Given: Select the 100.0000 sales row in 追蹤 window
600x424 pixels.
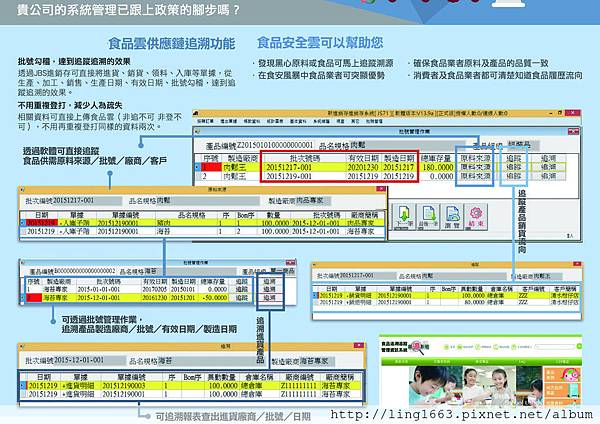Looking at the screenshot, I should click(x=446, y=295).
